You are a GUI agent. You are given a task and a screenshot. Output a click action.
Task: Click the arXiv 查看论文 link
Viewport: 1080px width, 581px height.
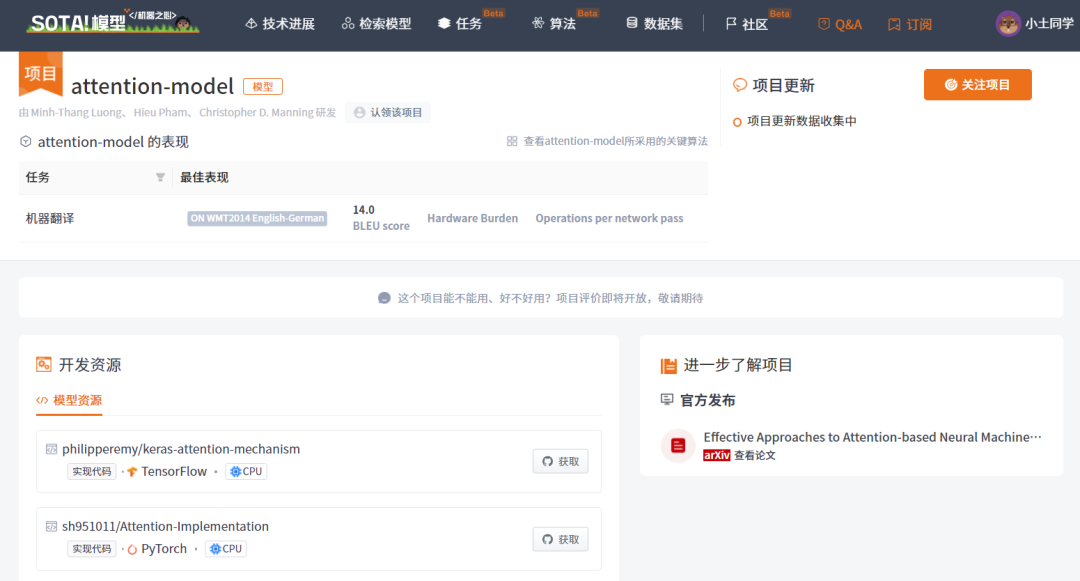point(739,455)
